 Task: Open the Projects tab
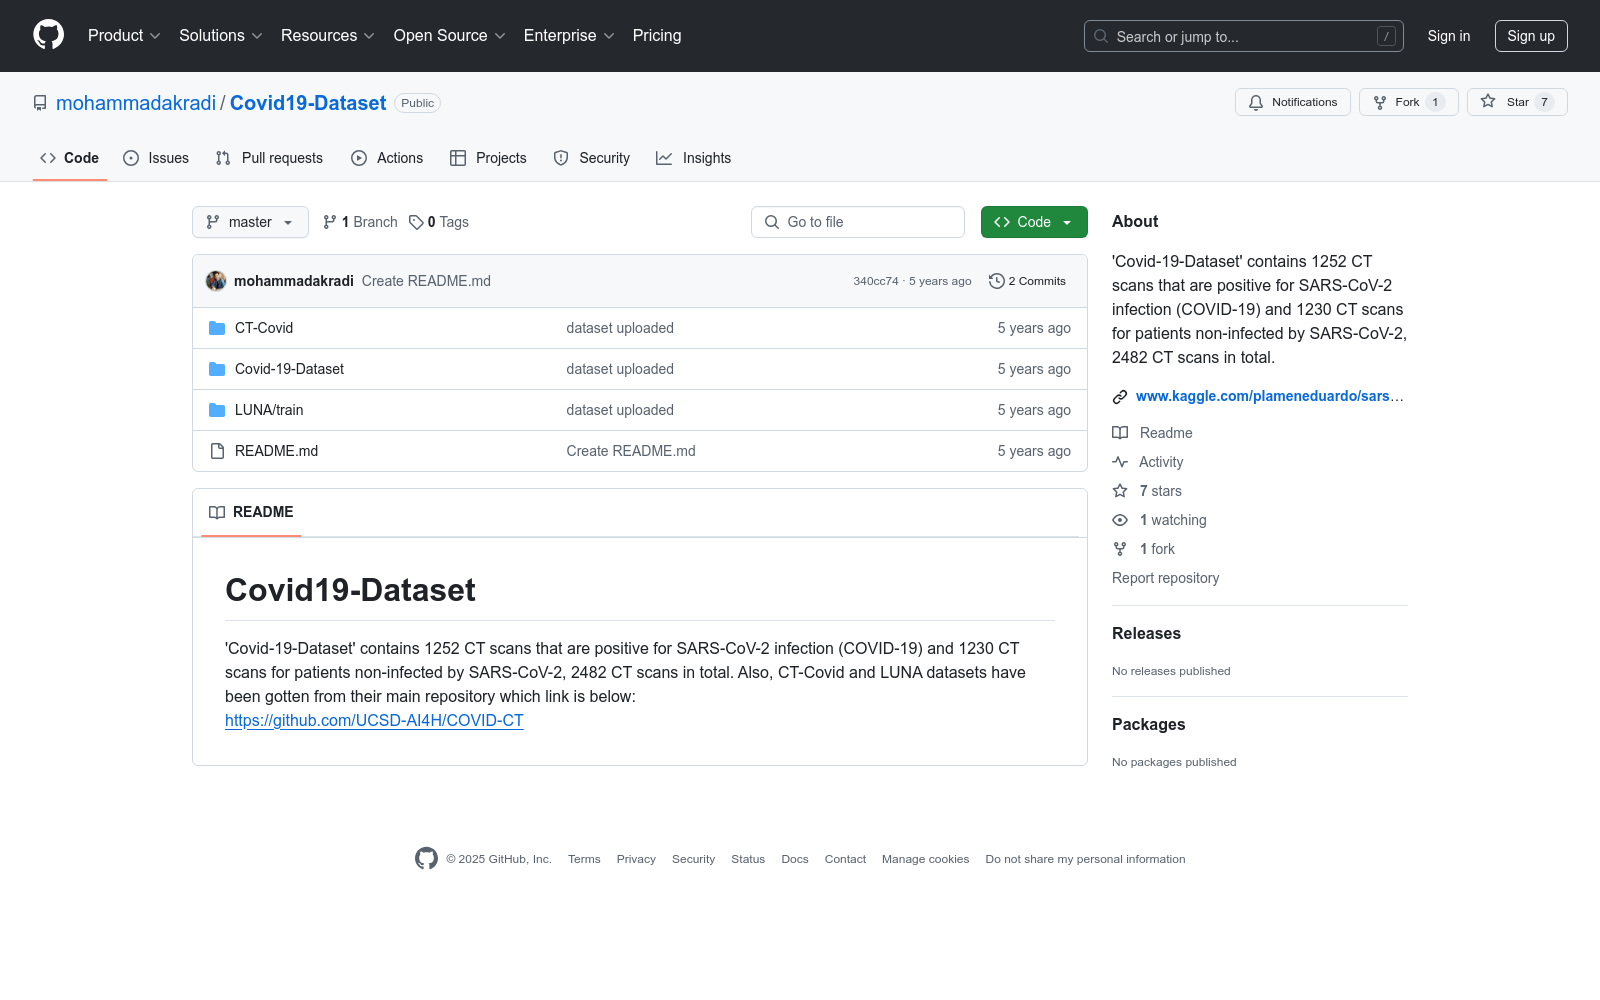click(488, 158)
